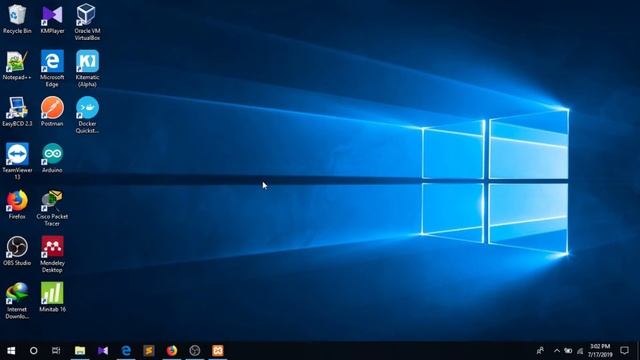The image size is (640, 360).
Task: Show hidden system tray icons
Action: (557, 351)
